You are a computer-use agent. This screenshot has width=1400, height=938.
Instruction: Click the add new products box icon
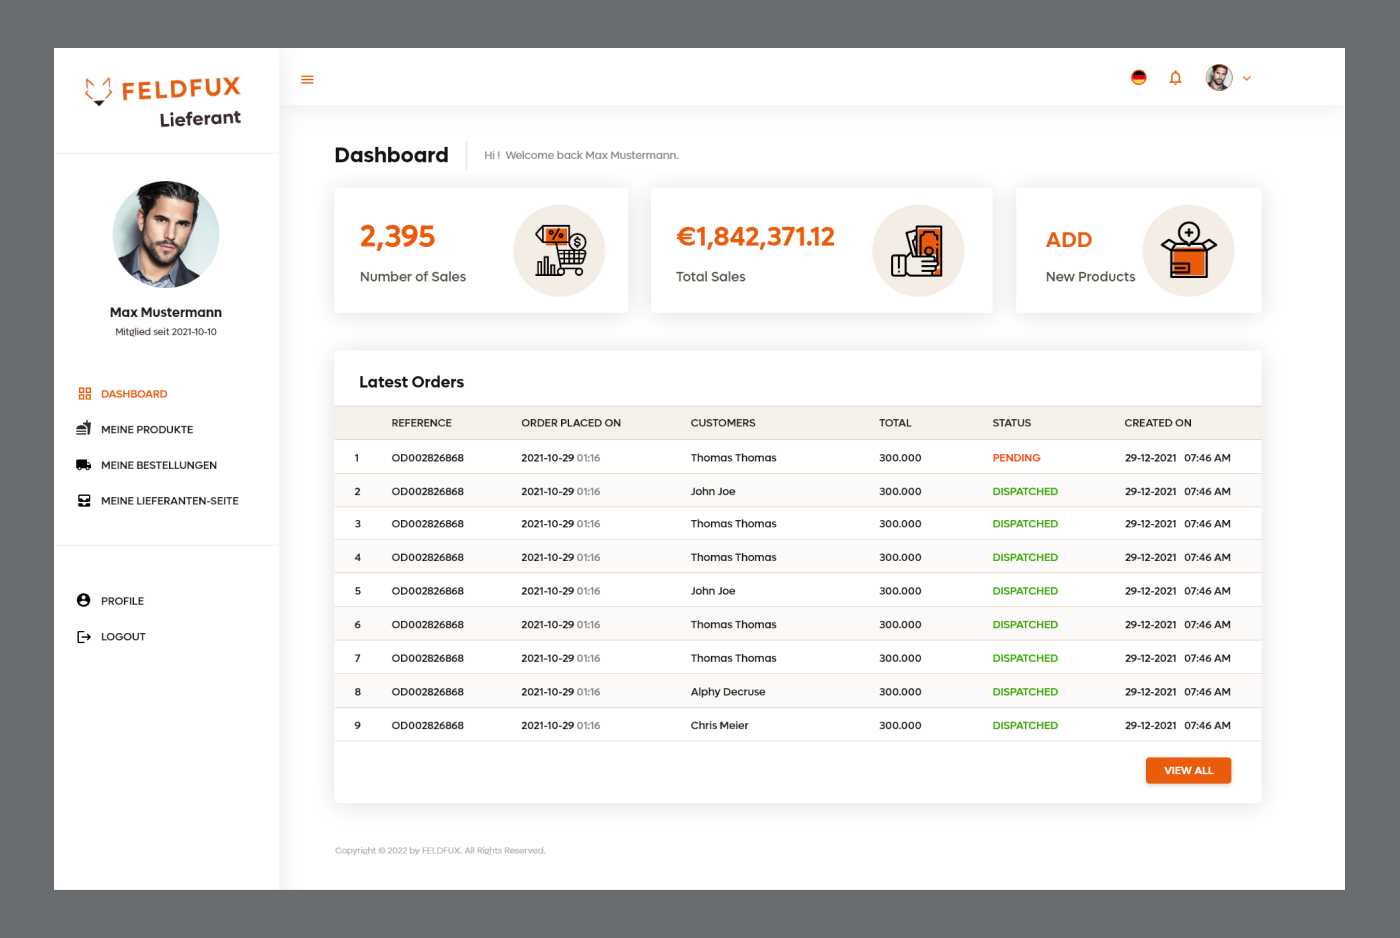point(1188,251)
